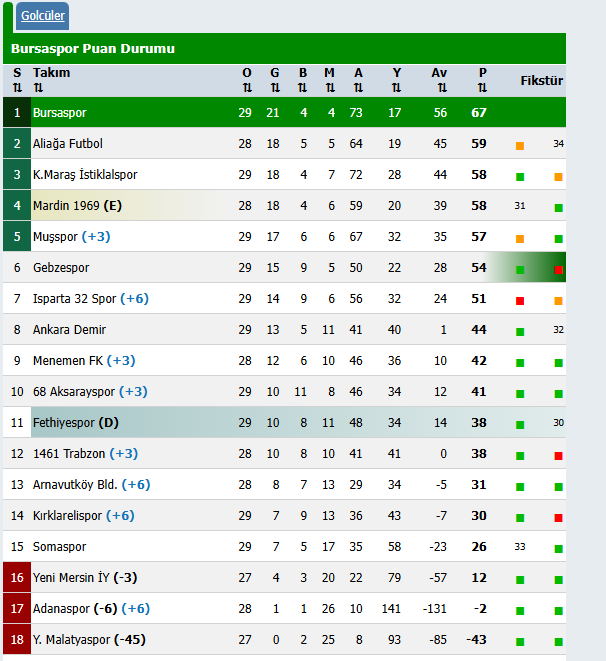Click sort arrows under the M column
Viewport: 606px width, 661px height.
[329, 88]
